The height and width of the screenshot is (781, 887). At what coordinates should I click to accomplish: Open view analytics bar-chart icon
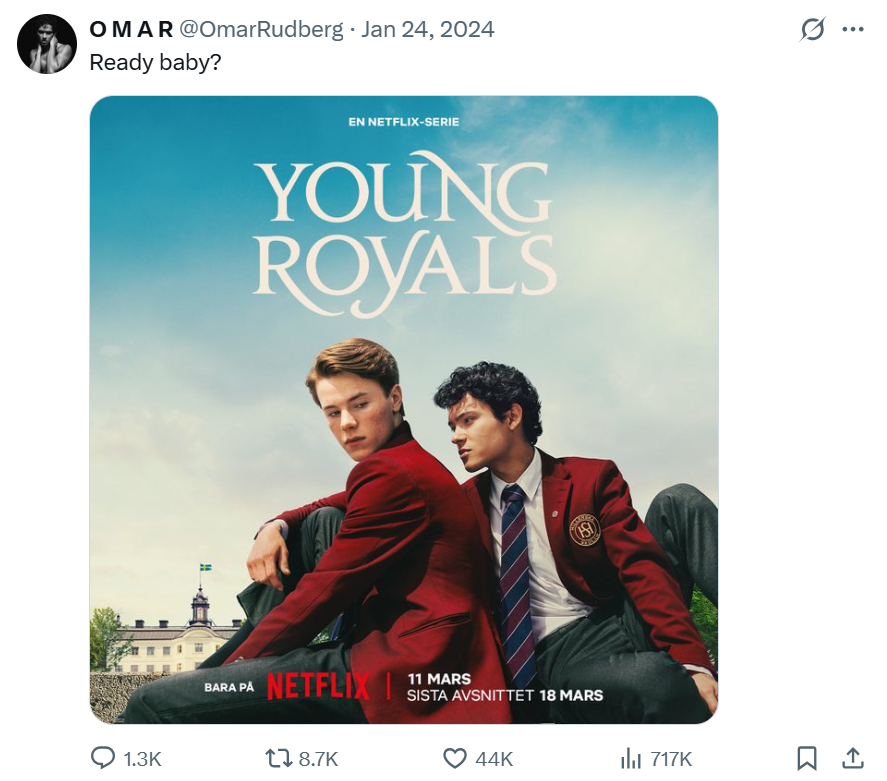630,759
